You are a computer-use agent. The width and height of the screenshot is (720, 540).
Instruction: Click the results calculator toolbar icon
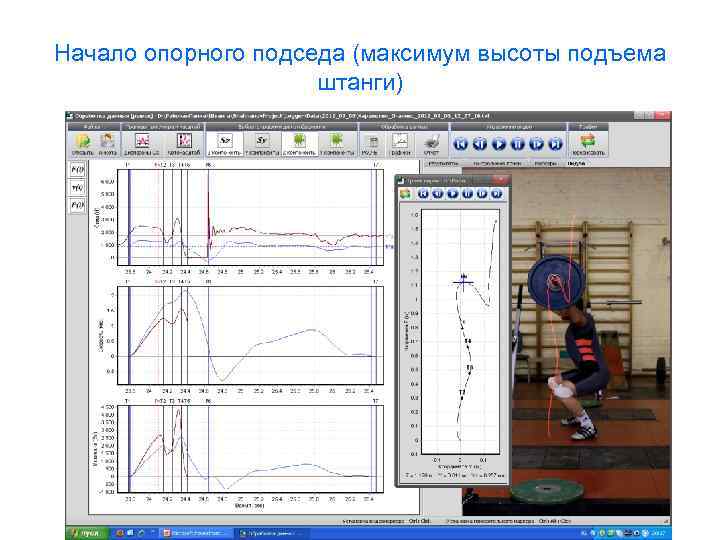[x=372, y=144]
